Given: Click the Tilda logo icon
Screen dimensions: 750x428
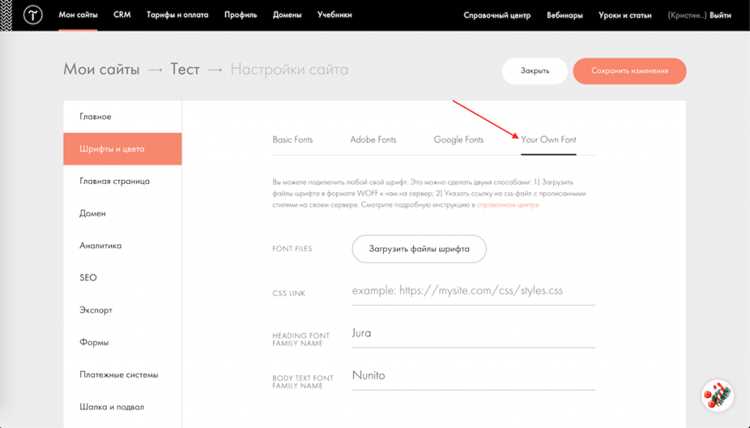Looking at the screenshot, I should click(33, 15).
